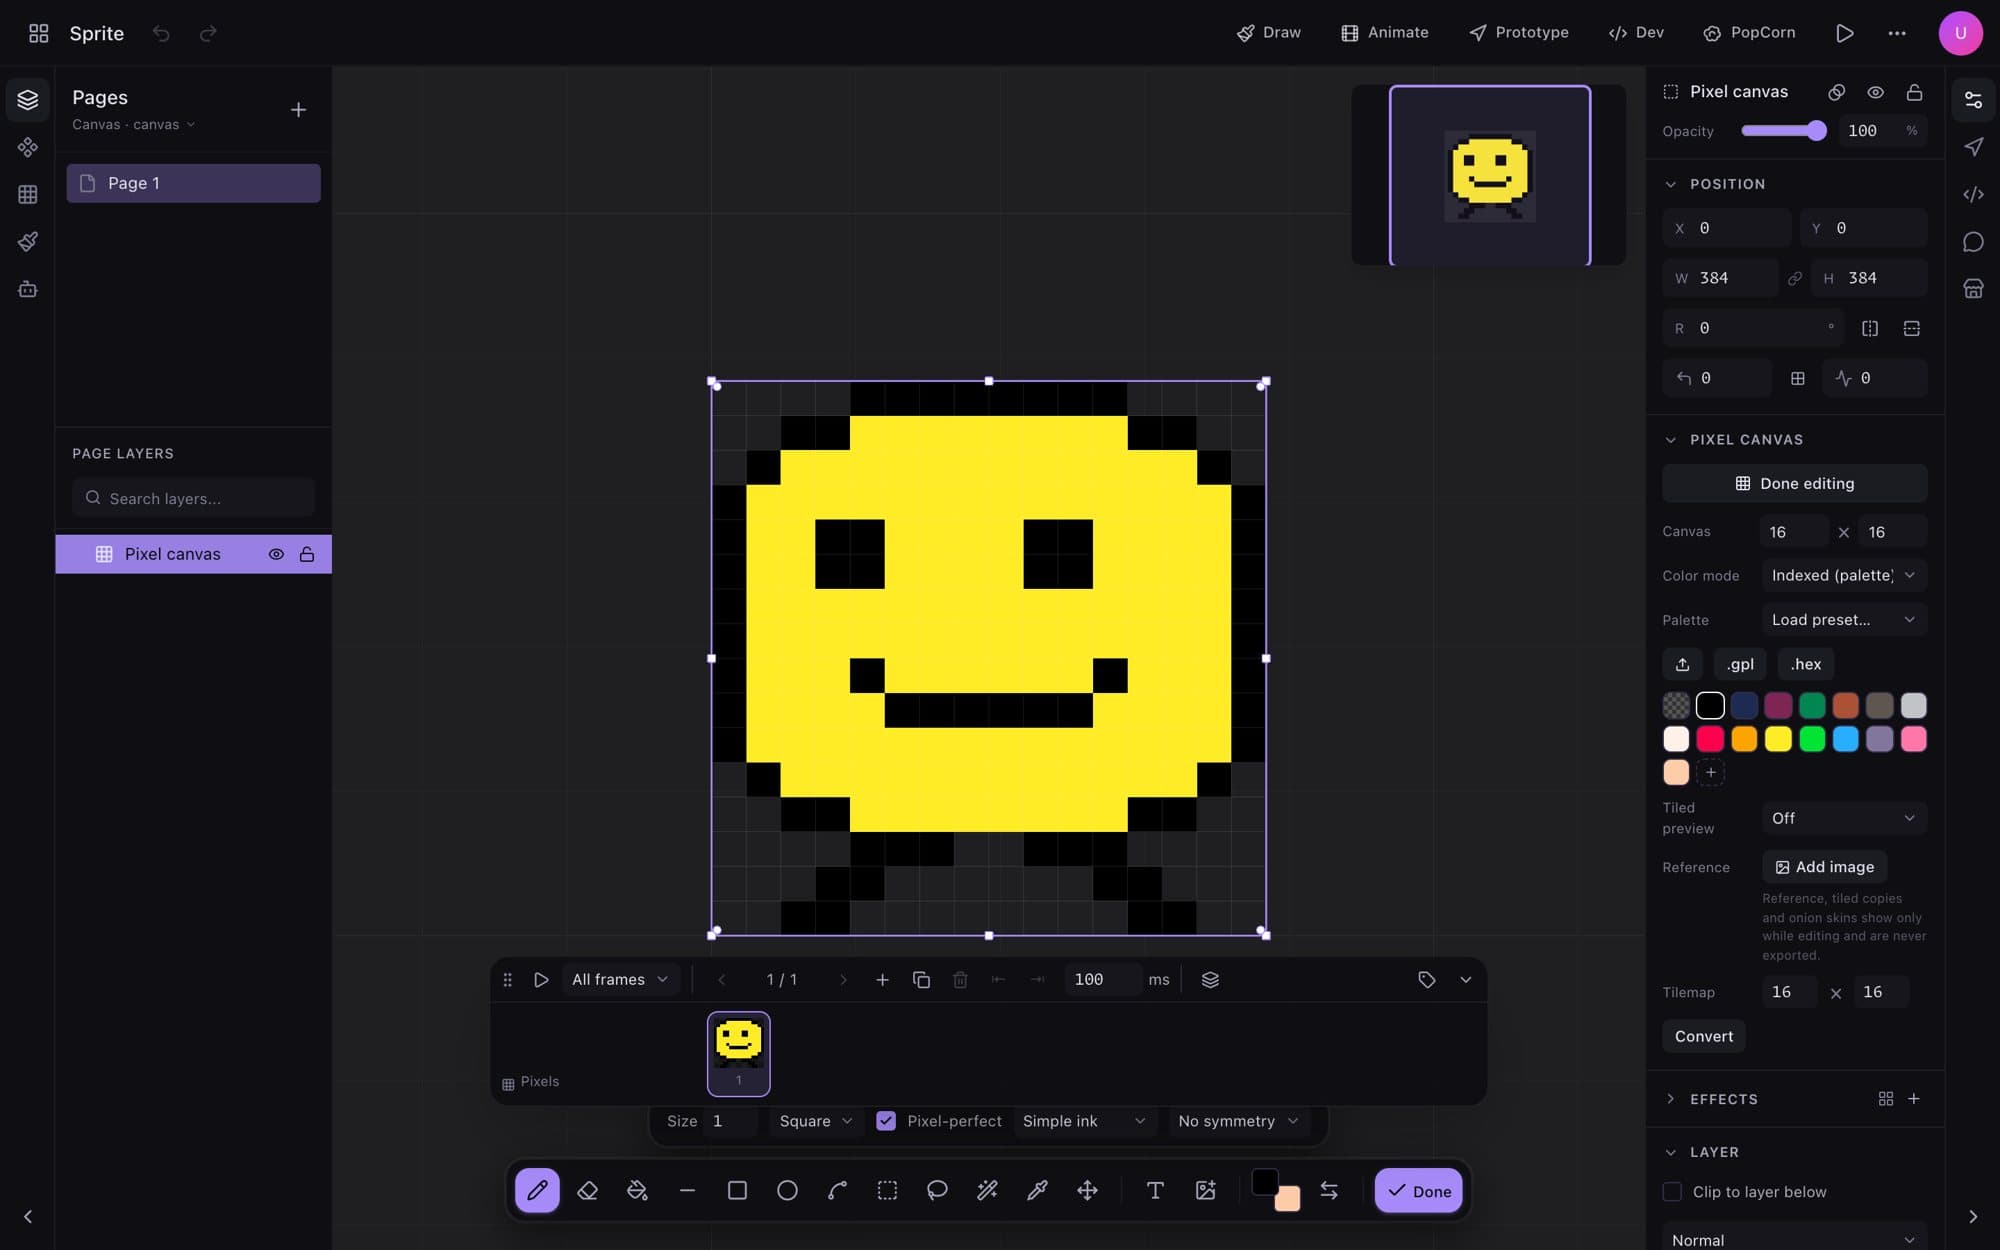Select the Text tool

(1155, 1190)
